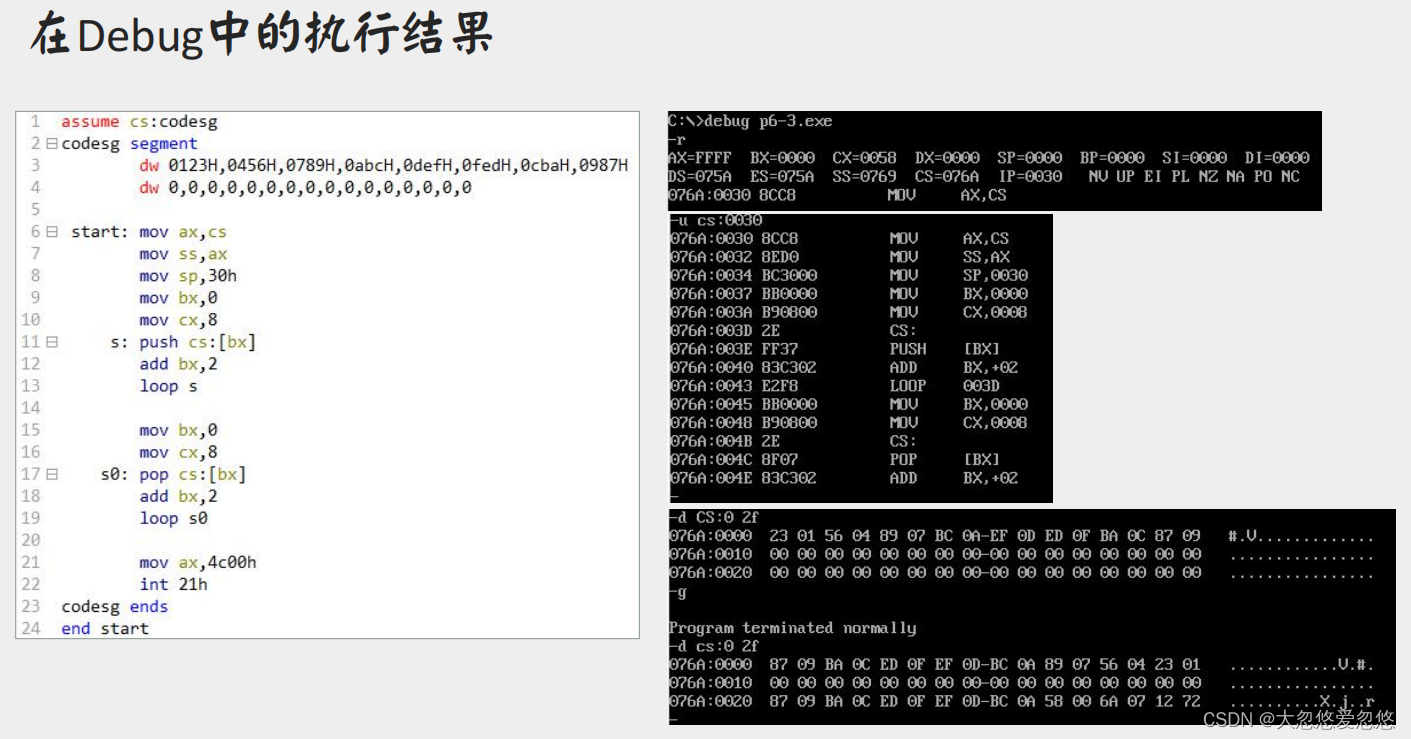The width and height of the screenshot is (1411, 739).
Task: Click dump row 076A:0000 starting 23 01 56
Action: click(x=1022, y=536)
